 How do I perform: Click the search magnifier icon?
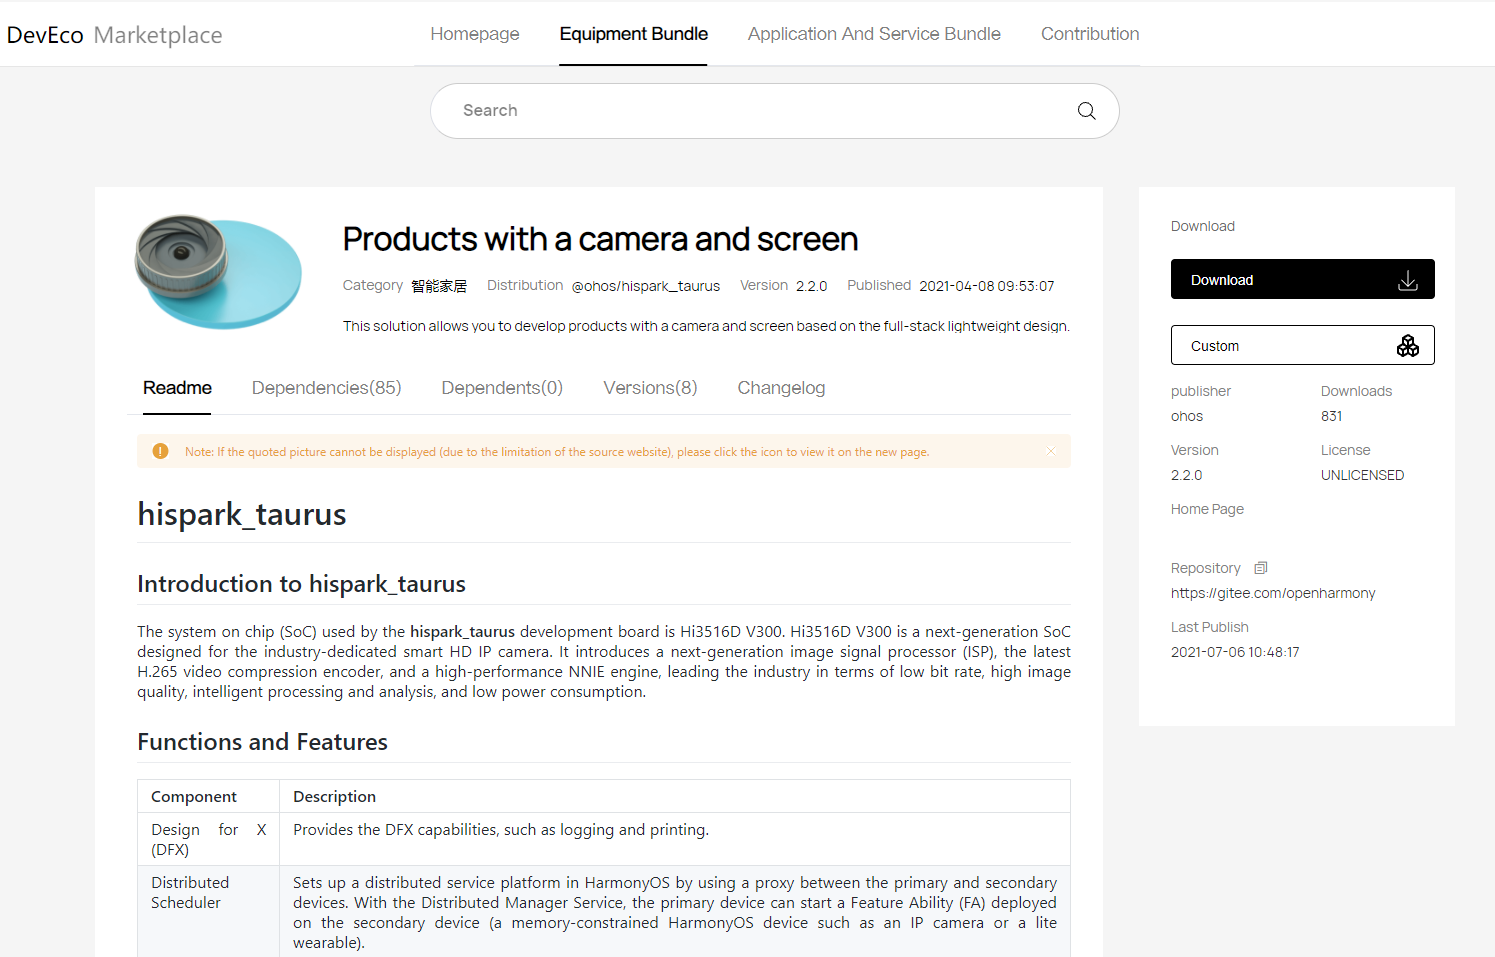(x=1086, y=111)
